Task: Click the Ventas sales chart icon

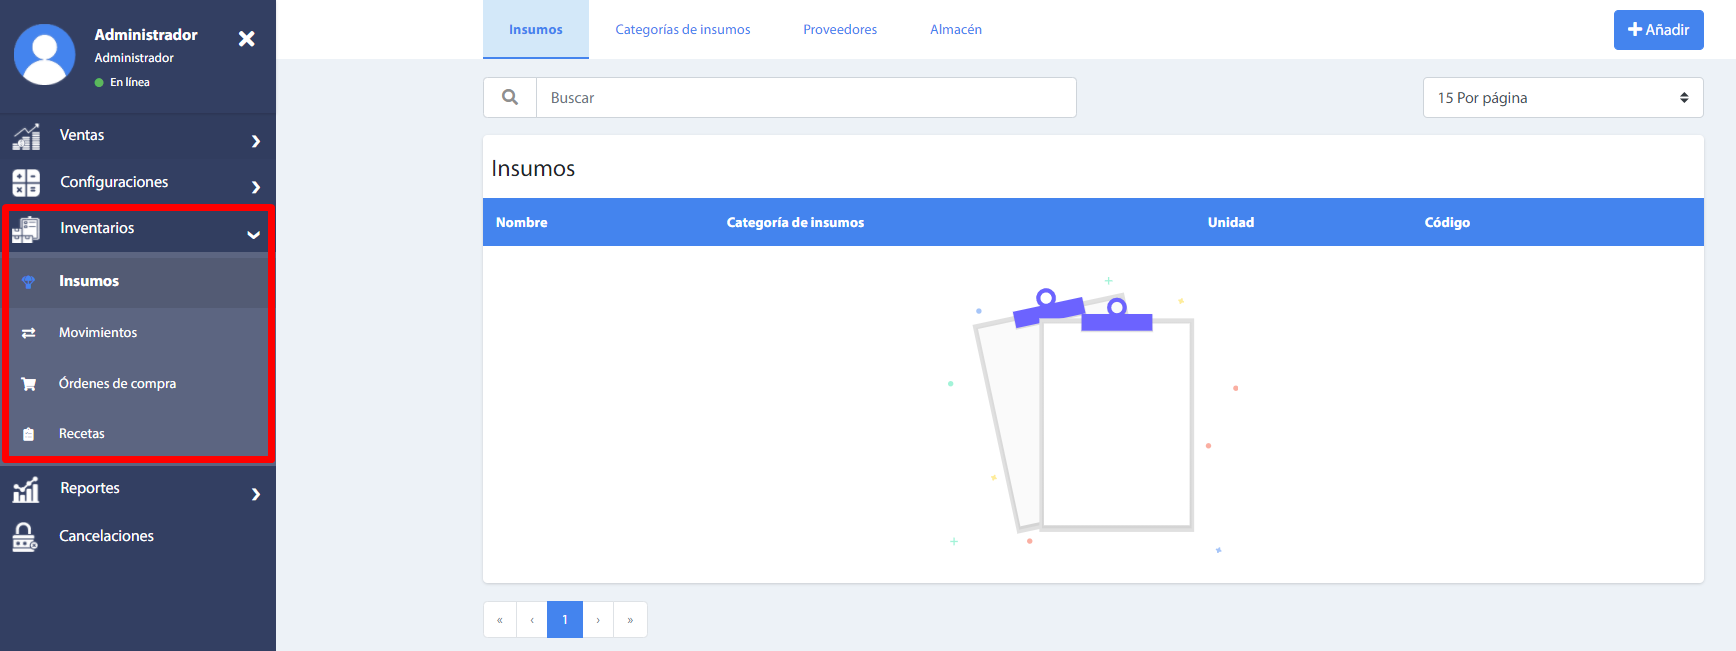Action: pos(26,136)
